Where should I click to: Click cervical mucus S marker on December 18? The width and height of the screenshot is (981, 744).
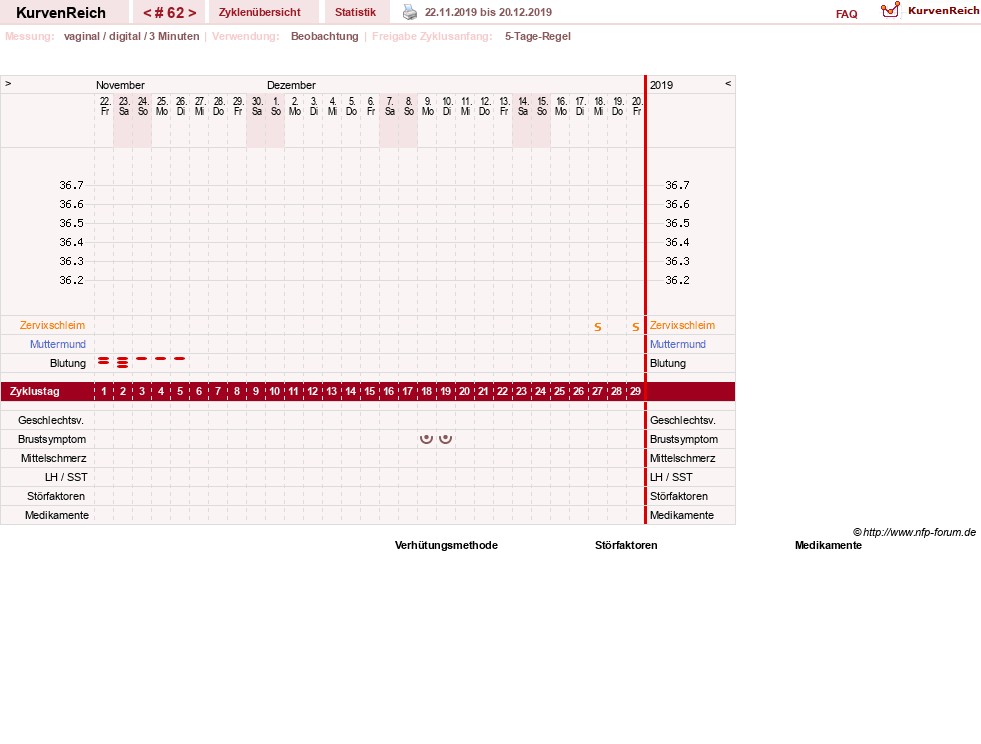[x=598, y=327]
